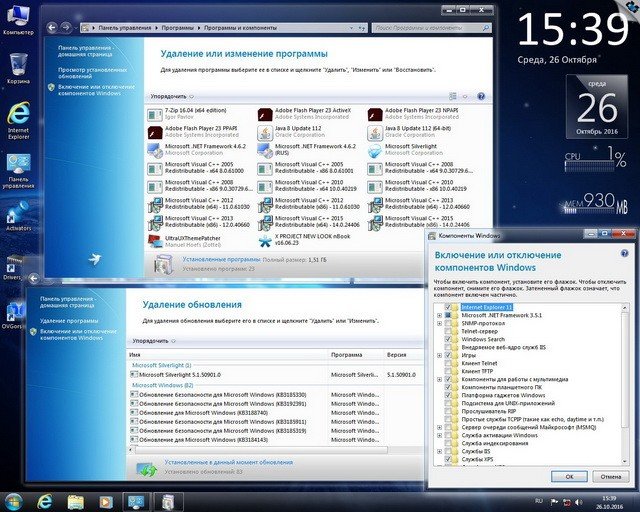This screenshot has height=512, width=640.
Task: Launch Internet Explorer desktop shortcut
Action: tap(18, 120)
